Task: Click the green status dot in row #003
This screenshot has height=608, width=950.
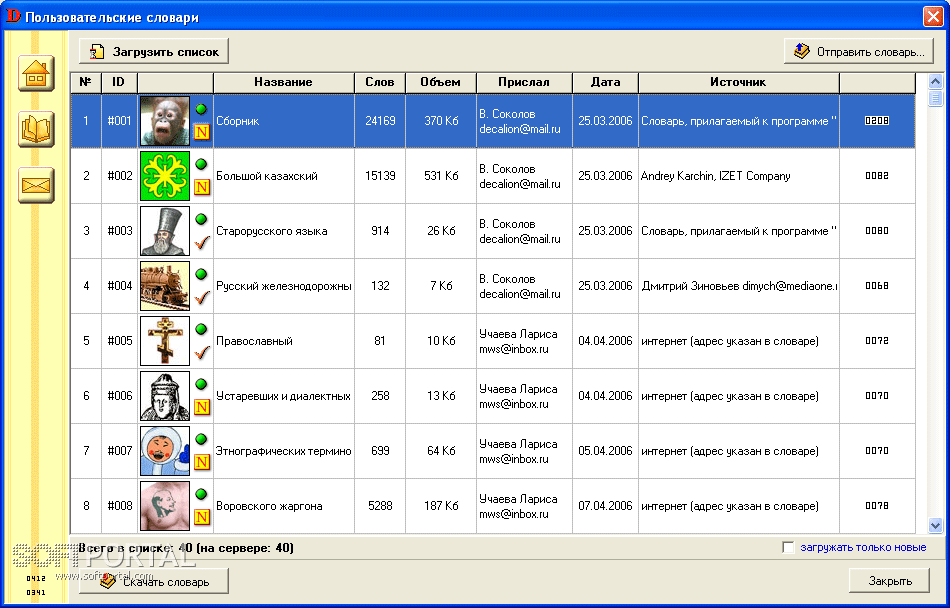Action: pos(202,219)
